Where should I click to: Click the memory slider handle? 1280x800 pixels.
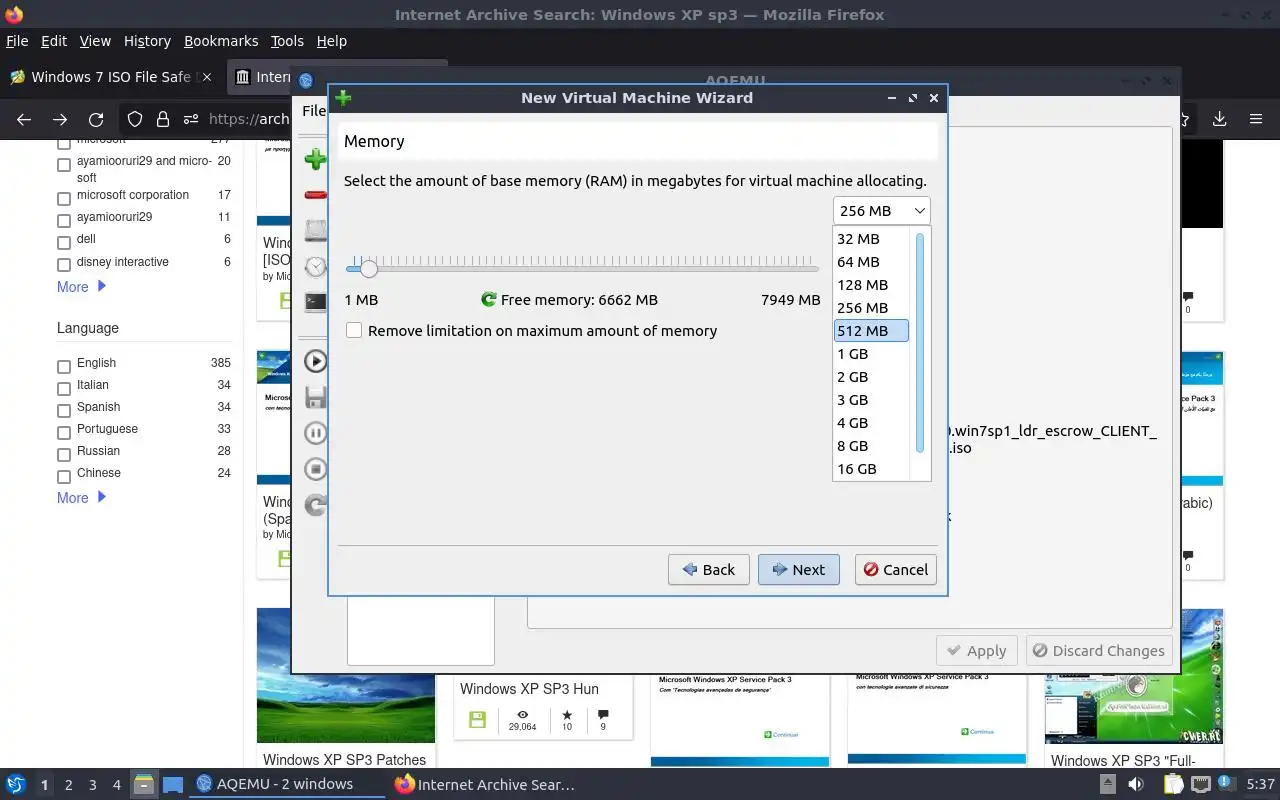tap(369, 268)
